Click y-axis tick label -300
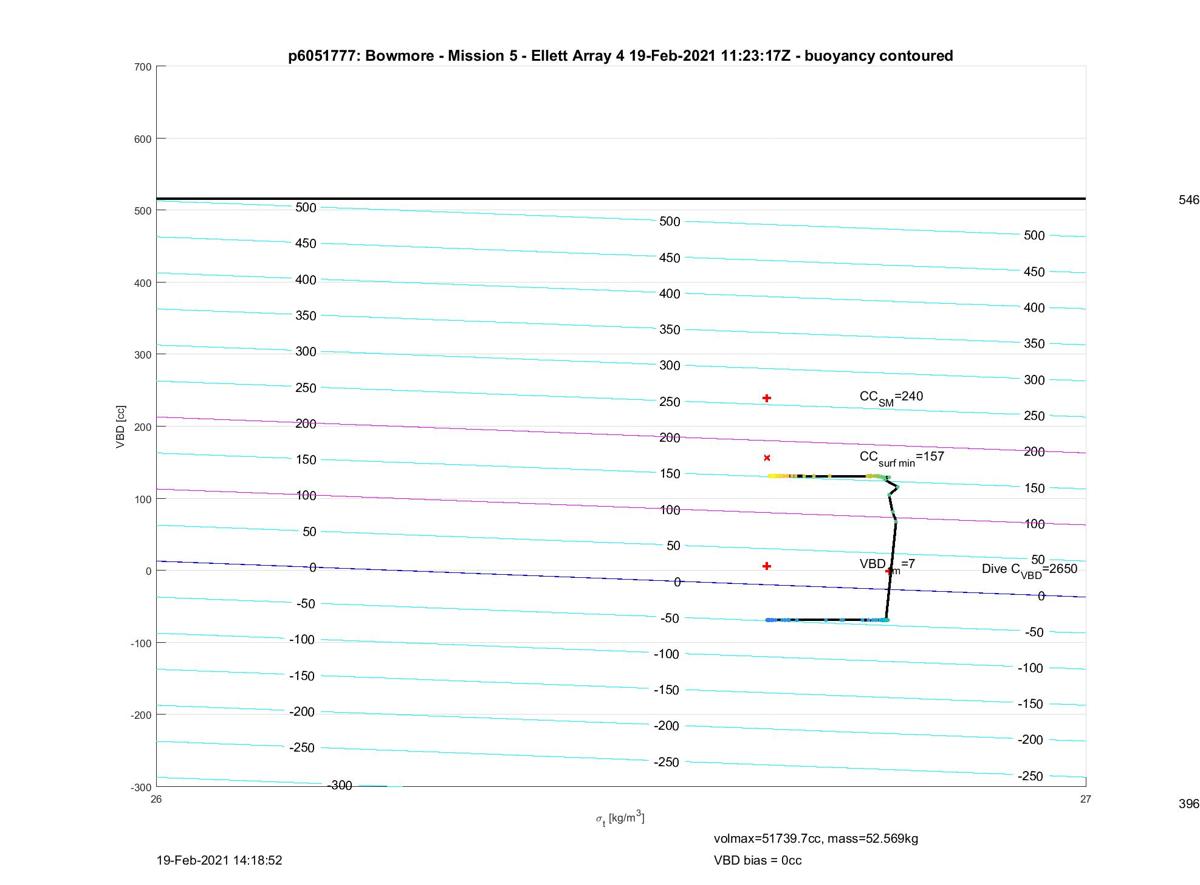 pyautogui.click(x=140, y=787)
